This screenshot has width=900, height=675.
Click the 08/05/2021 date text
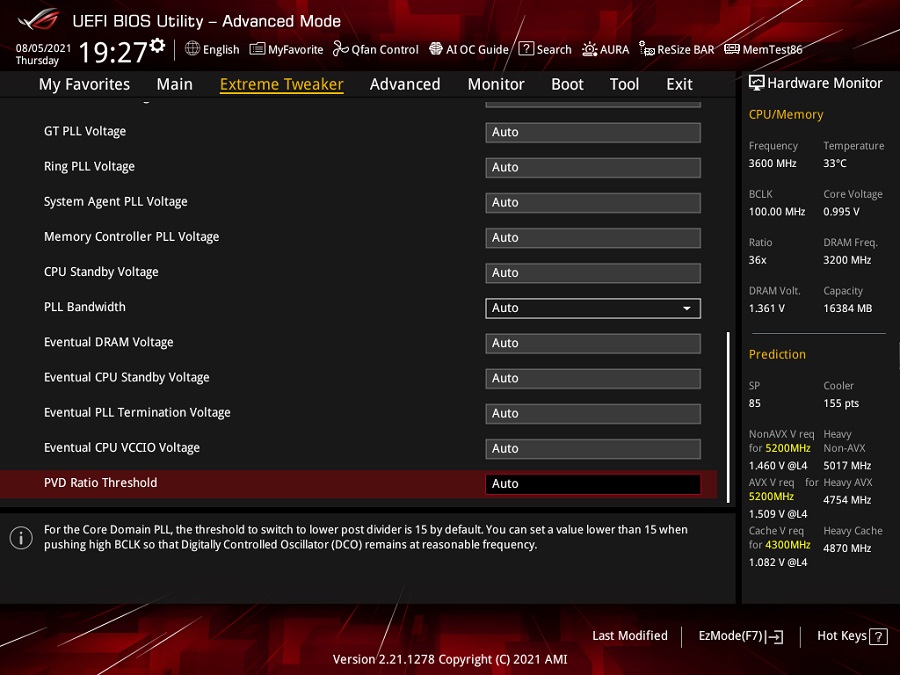(x=43, y=48)
